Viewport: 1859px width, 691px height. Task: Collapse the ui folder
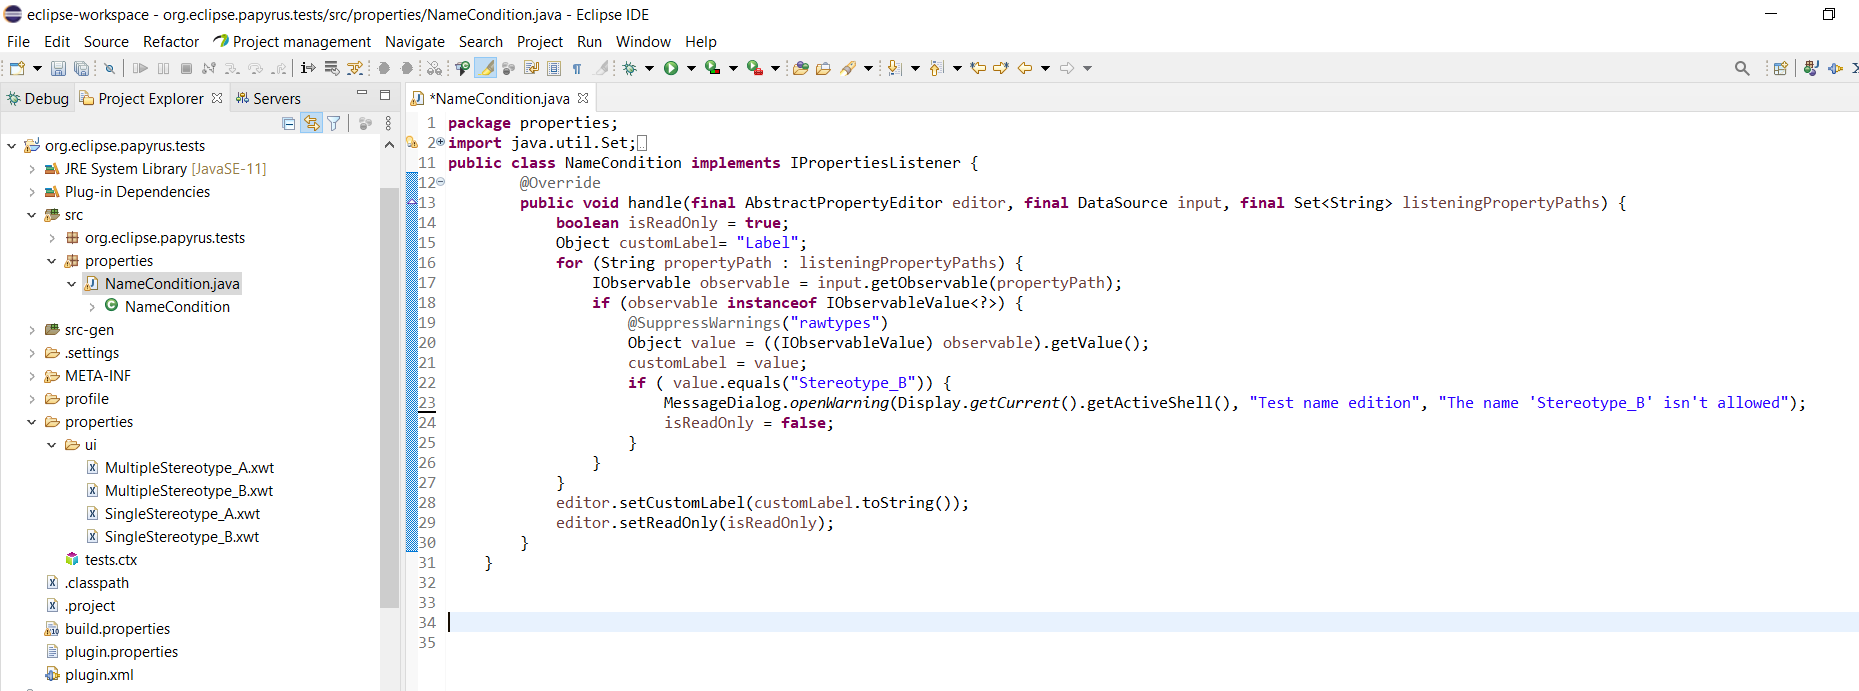tap(52, 445)
